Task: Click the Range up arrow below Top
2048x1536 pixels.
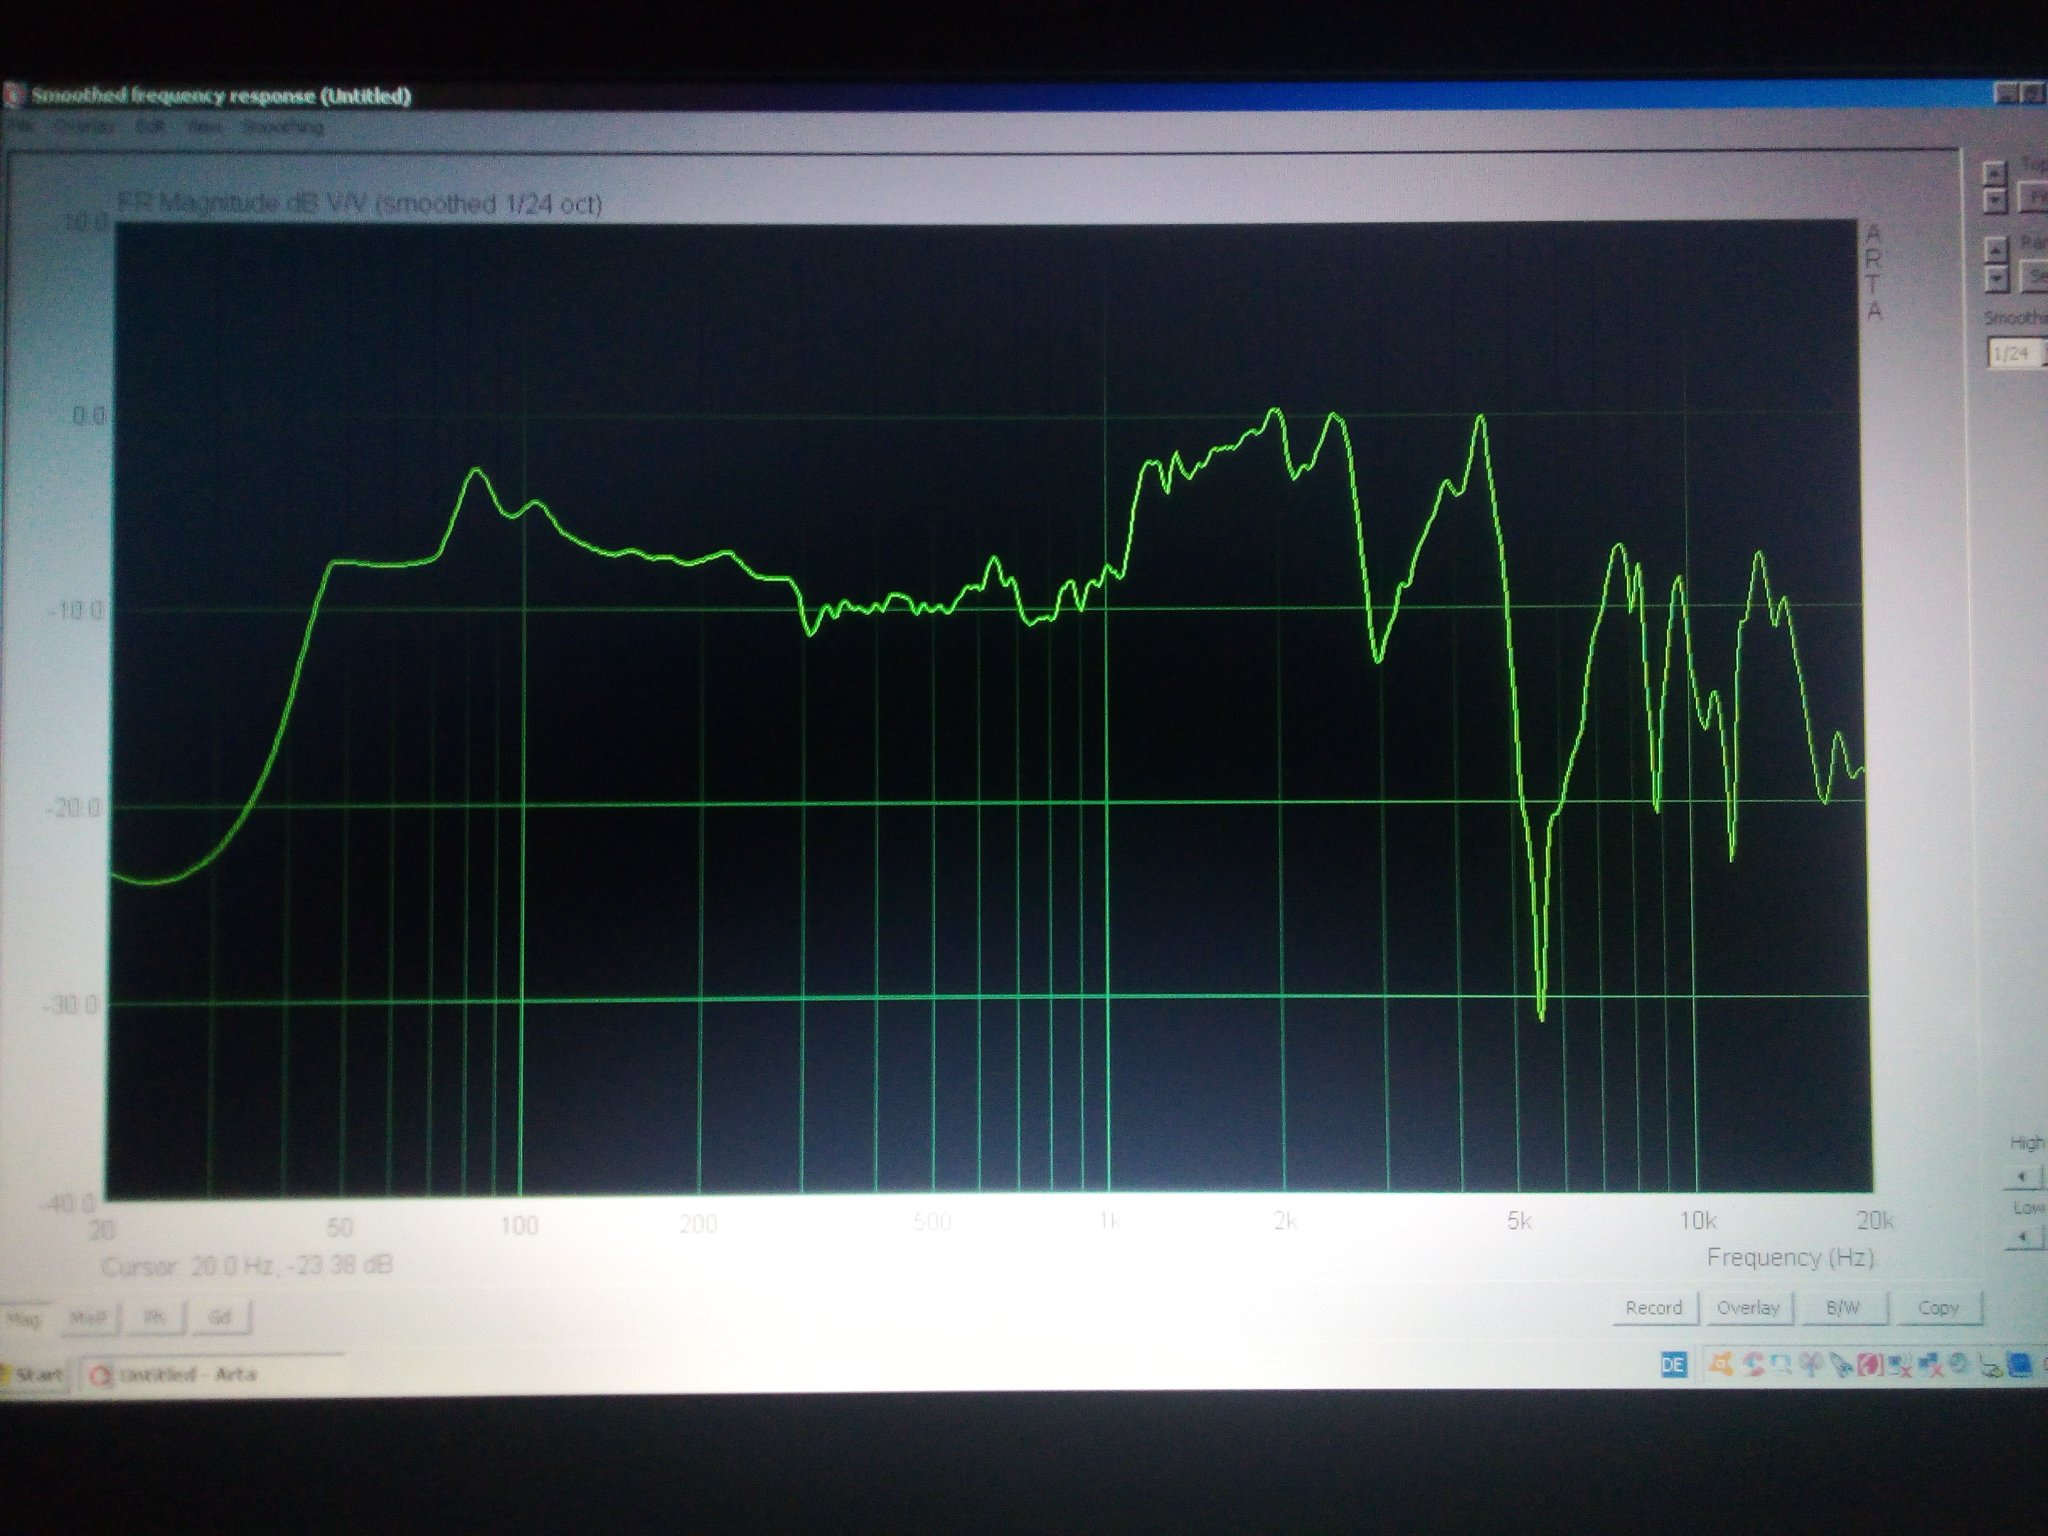Action: click(x=1996, y=250)
